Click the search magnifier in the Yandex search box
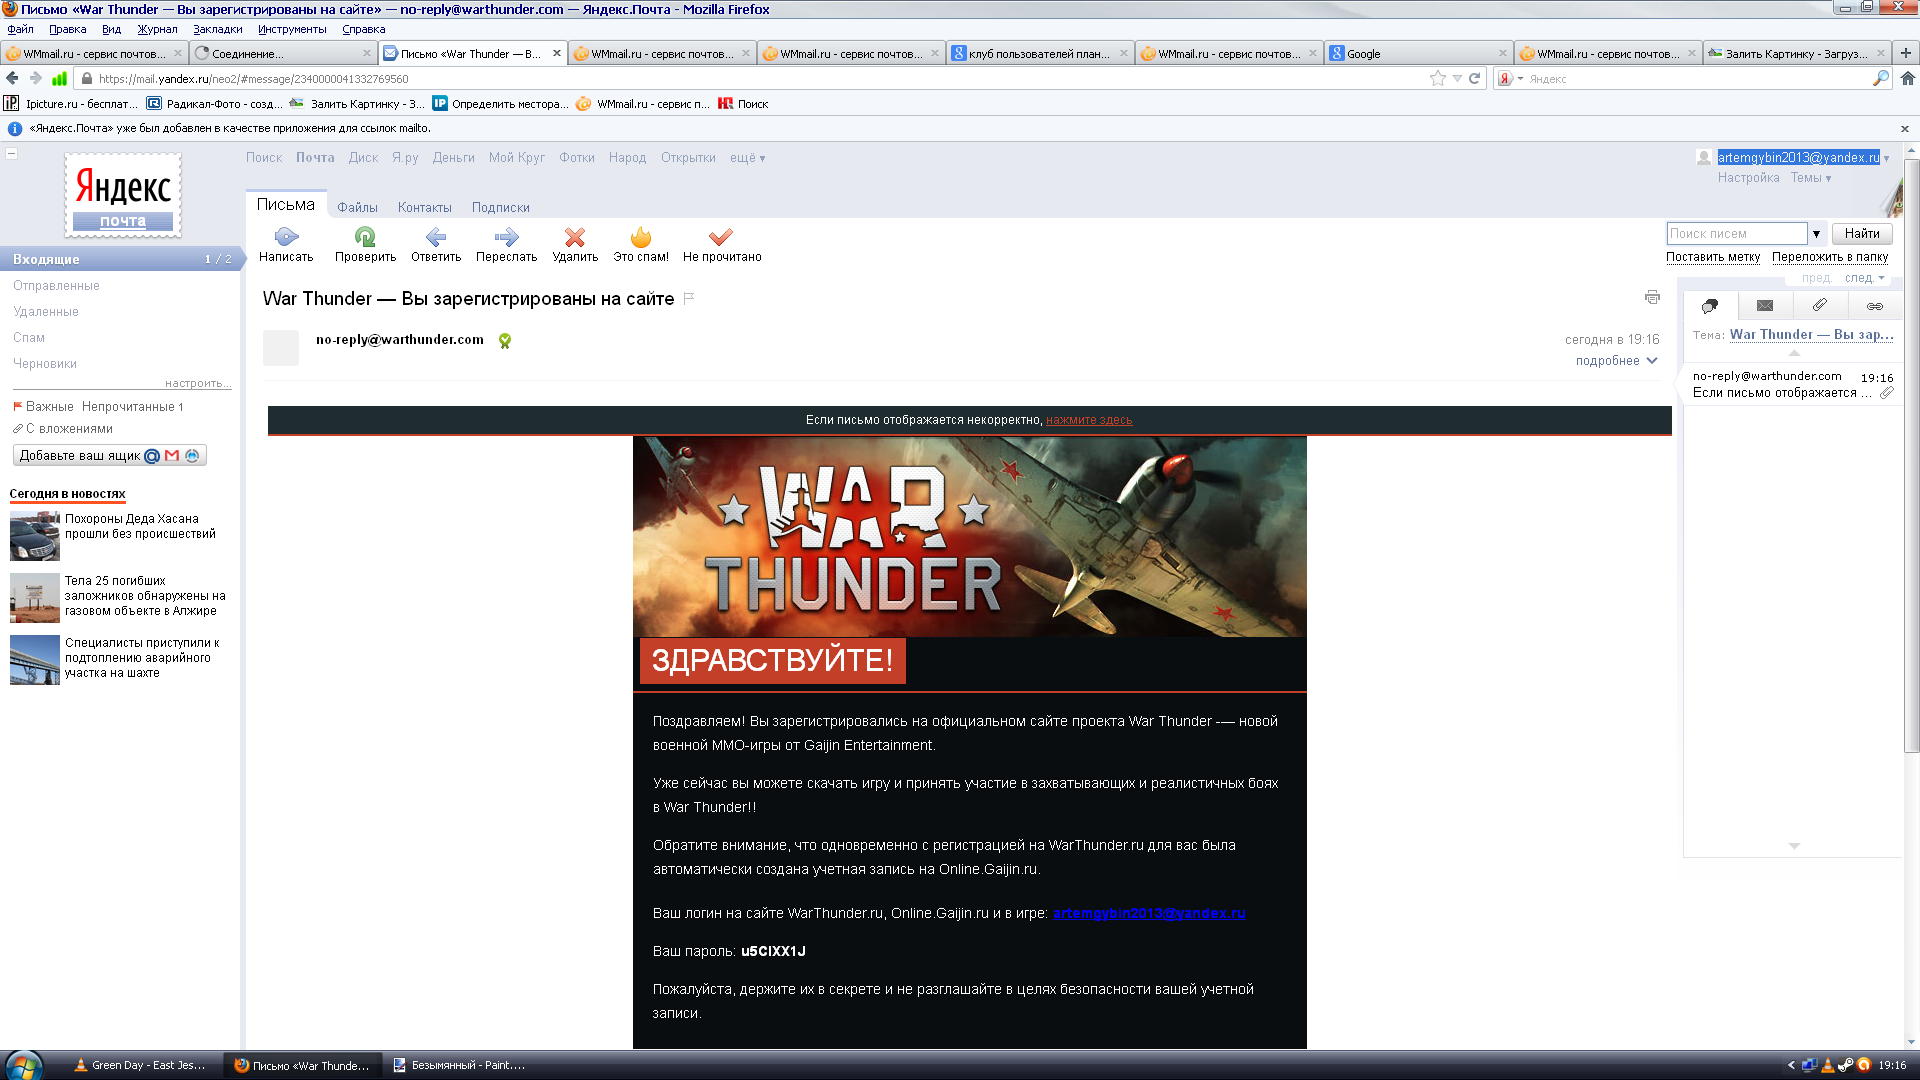 coord(1880,78)
